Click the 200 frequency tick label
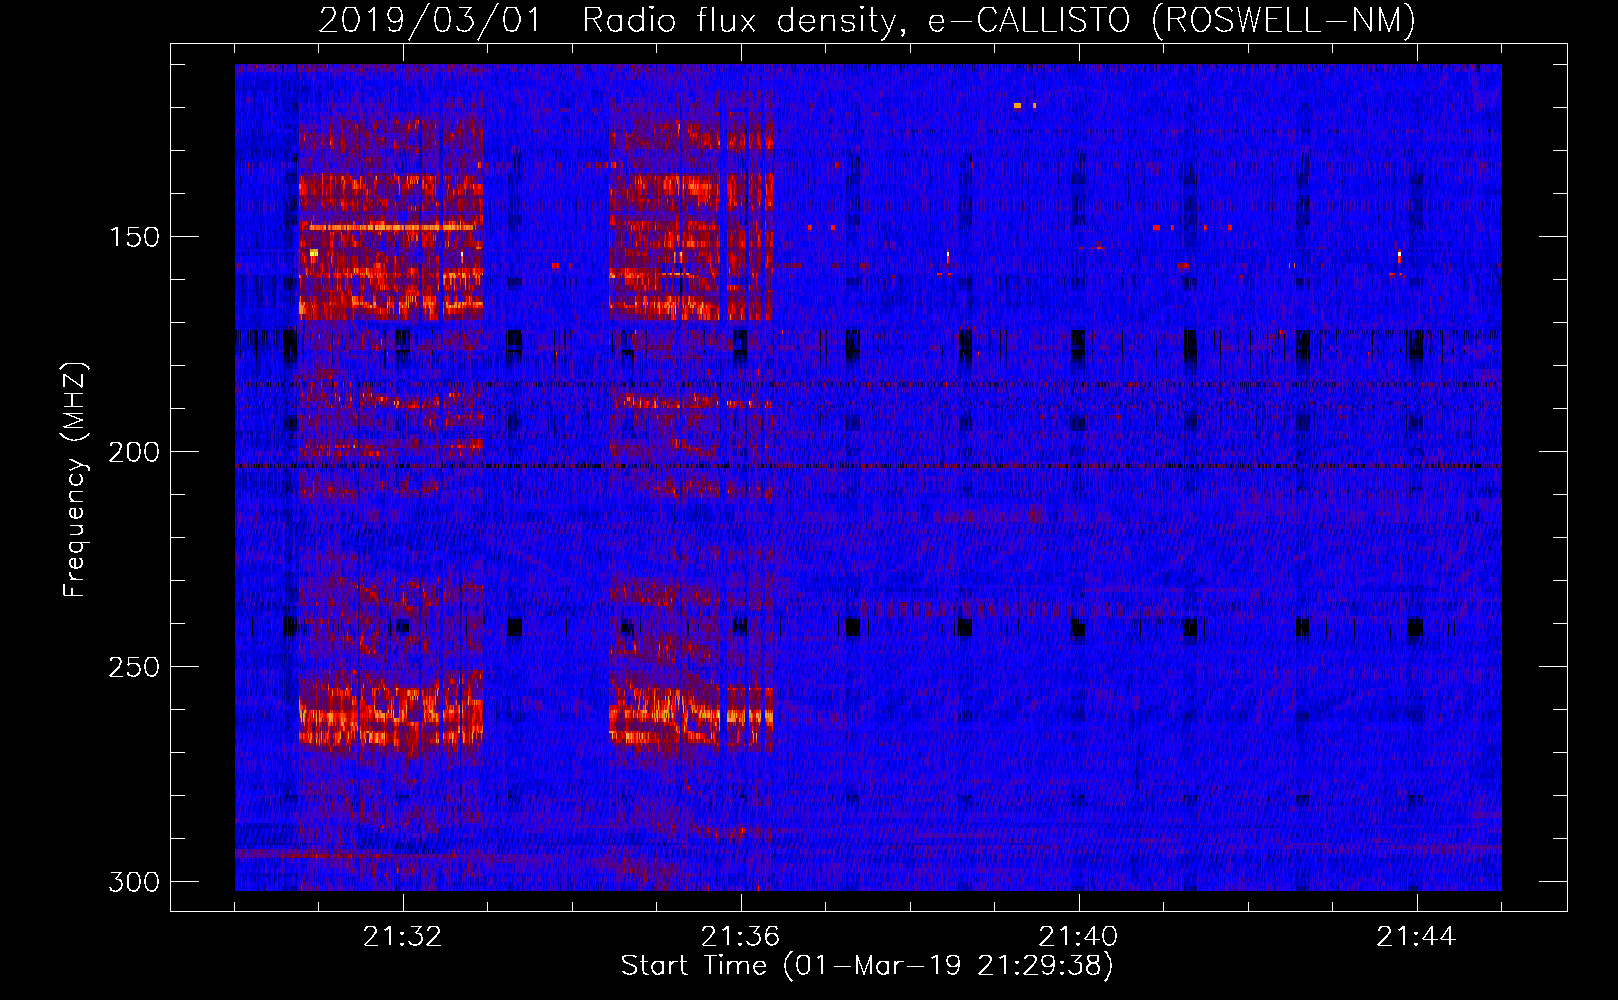This screenshot has width=1618, height=1000. tap(134, 452)
